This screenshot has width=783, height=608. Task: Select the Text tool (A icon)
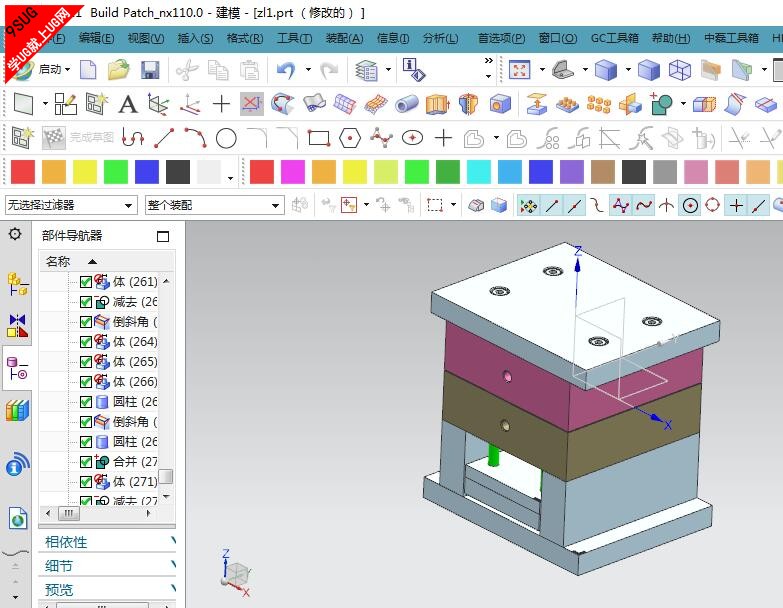[x=128, y=104]
